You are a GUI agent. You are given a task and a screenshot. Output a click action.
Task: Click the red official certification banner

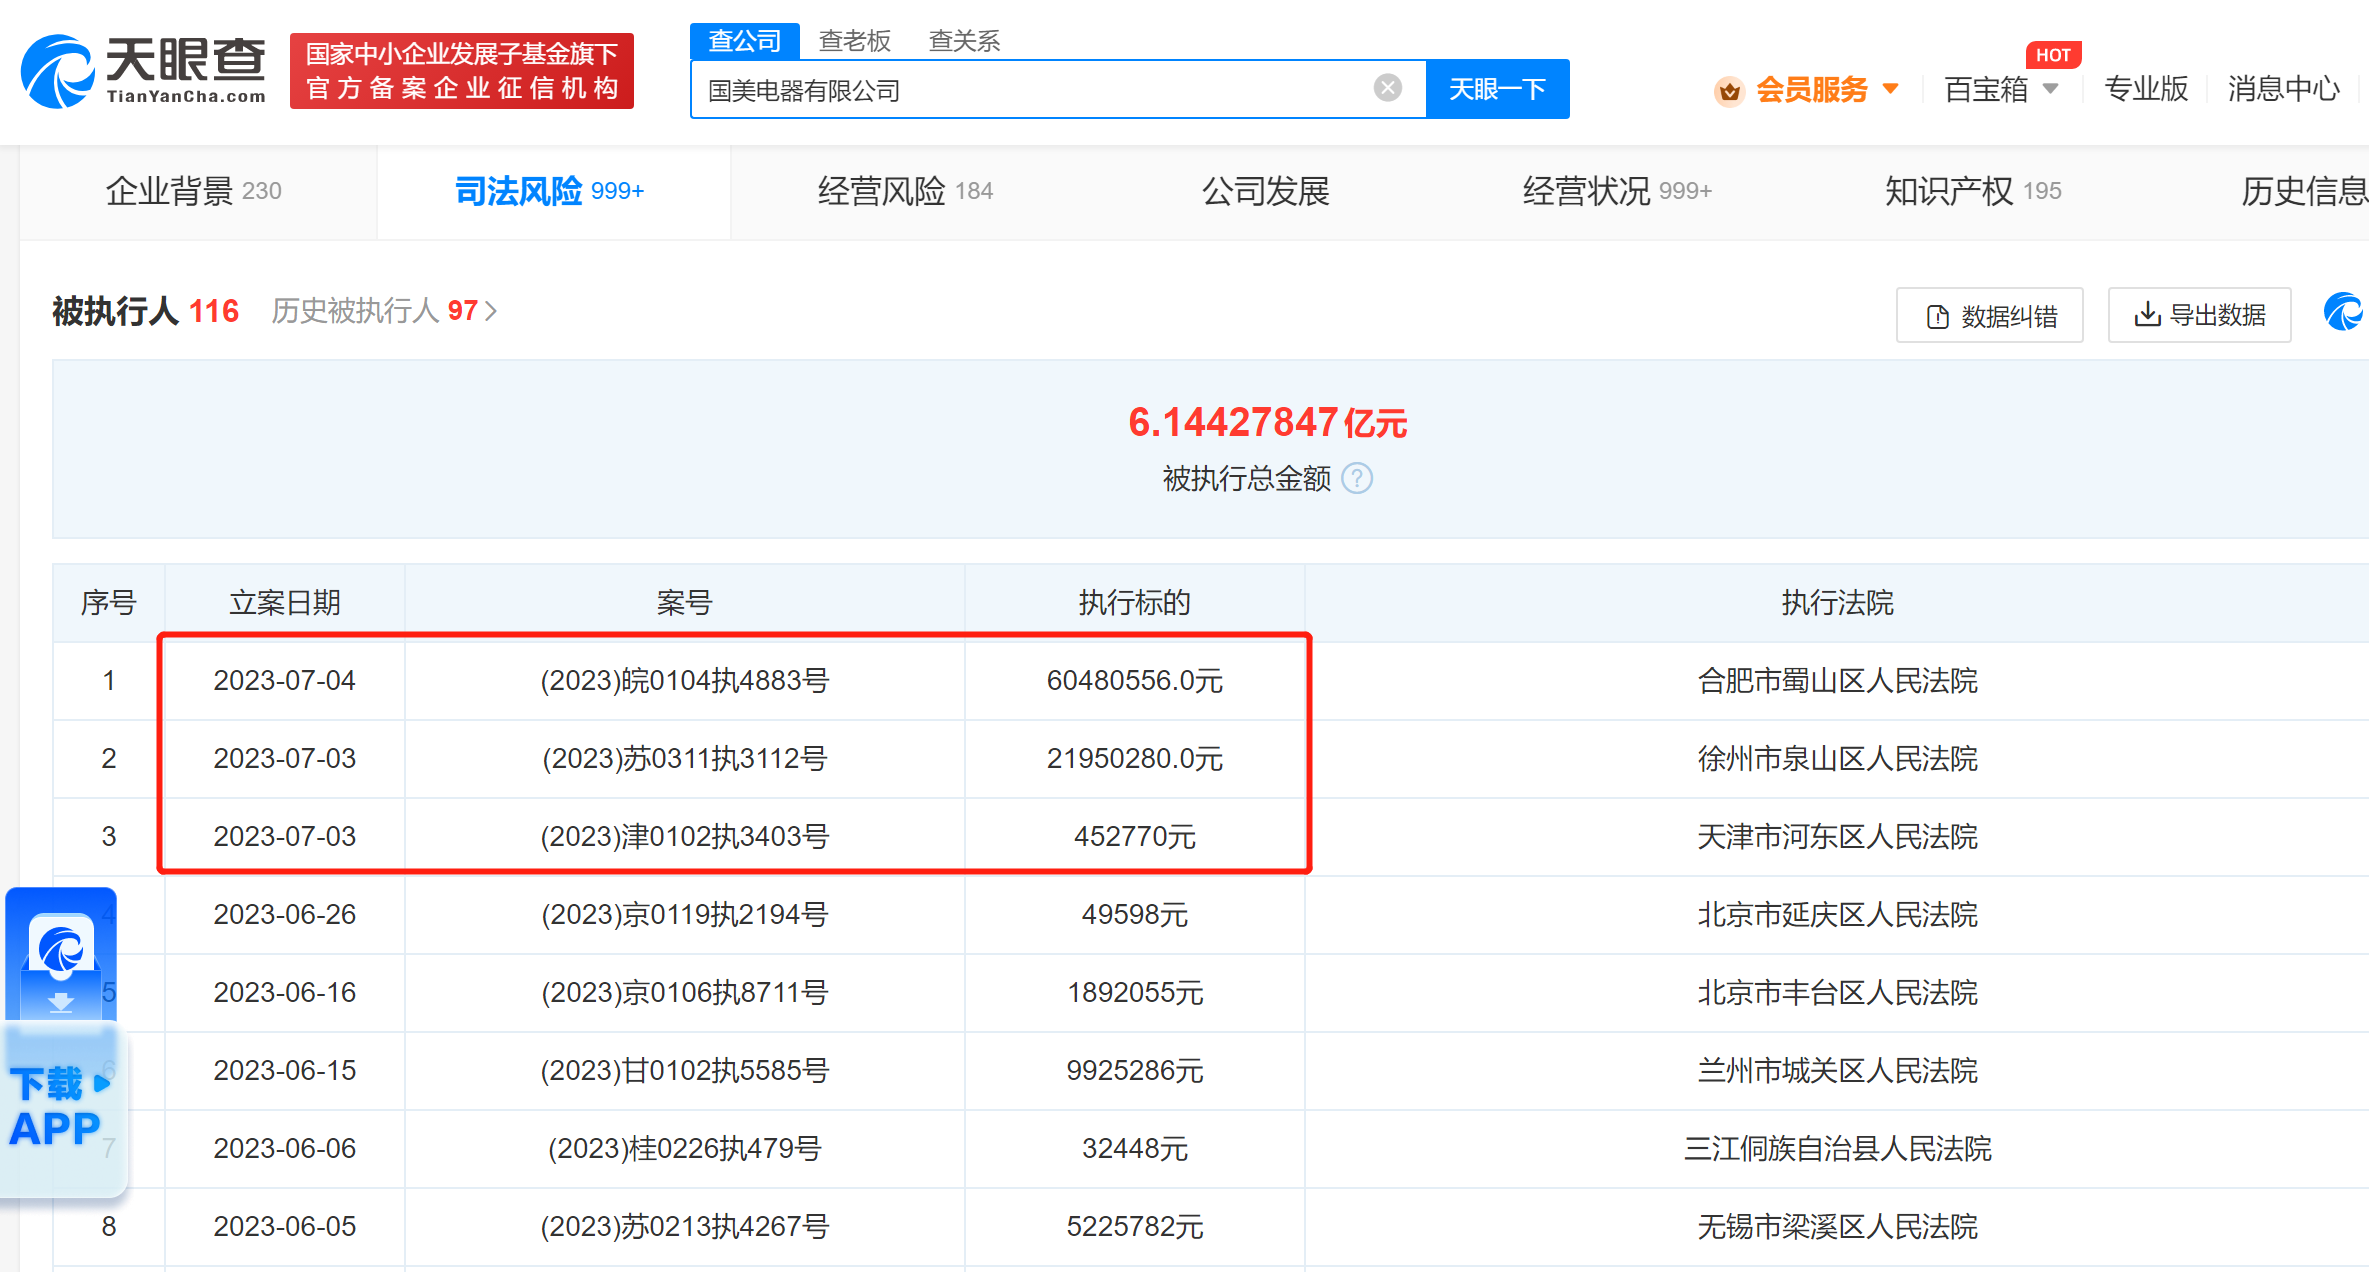click(x=461, y=71)
